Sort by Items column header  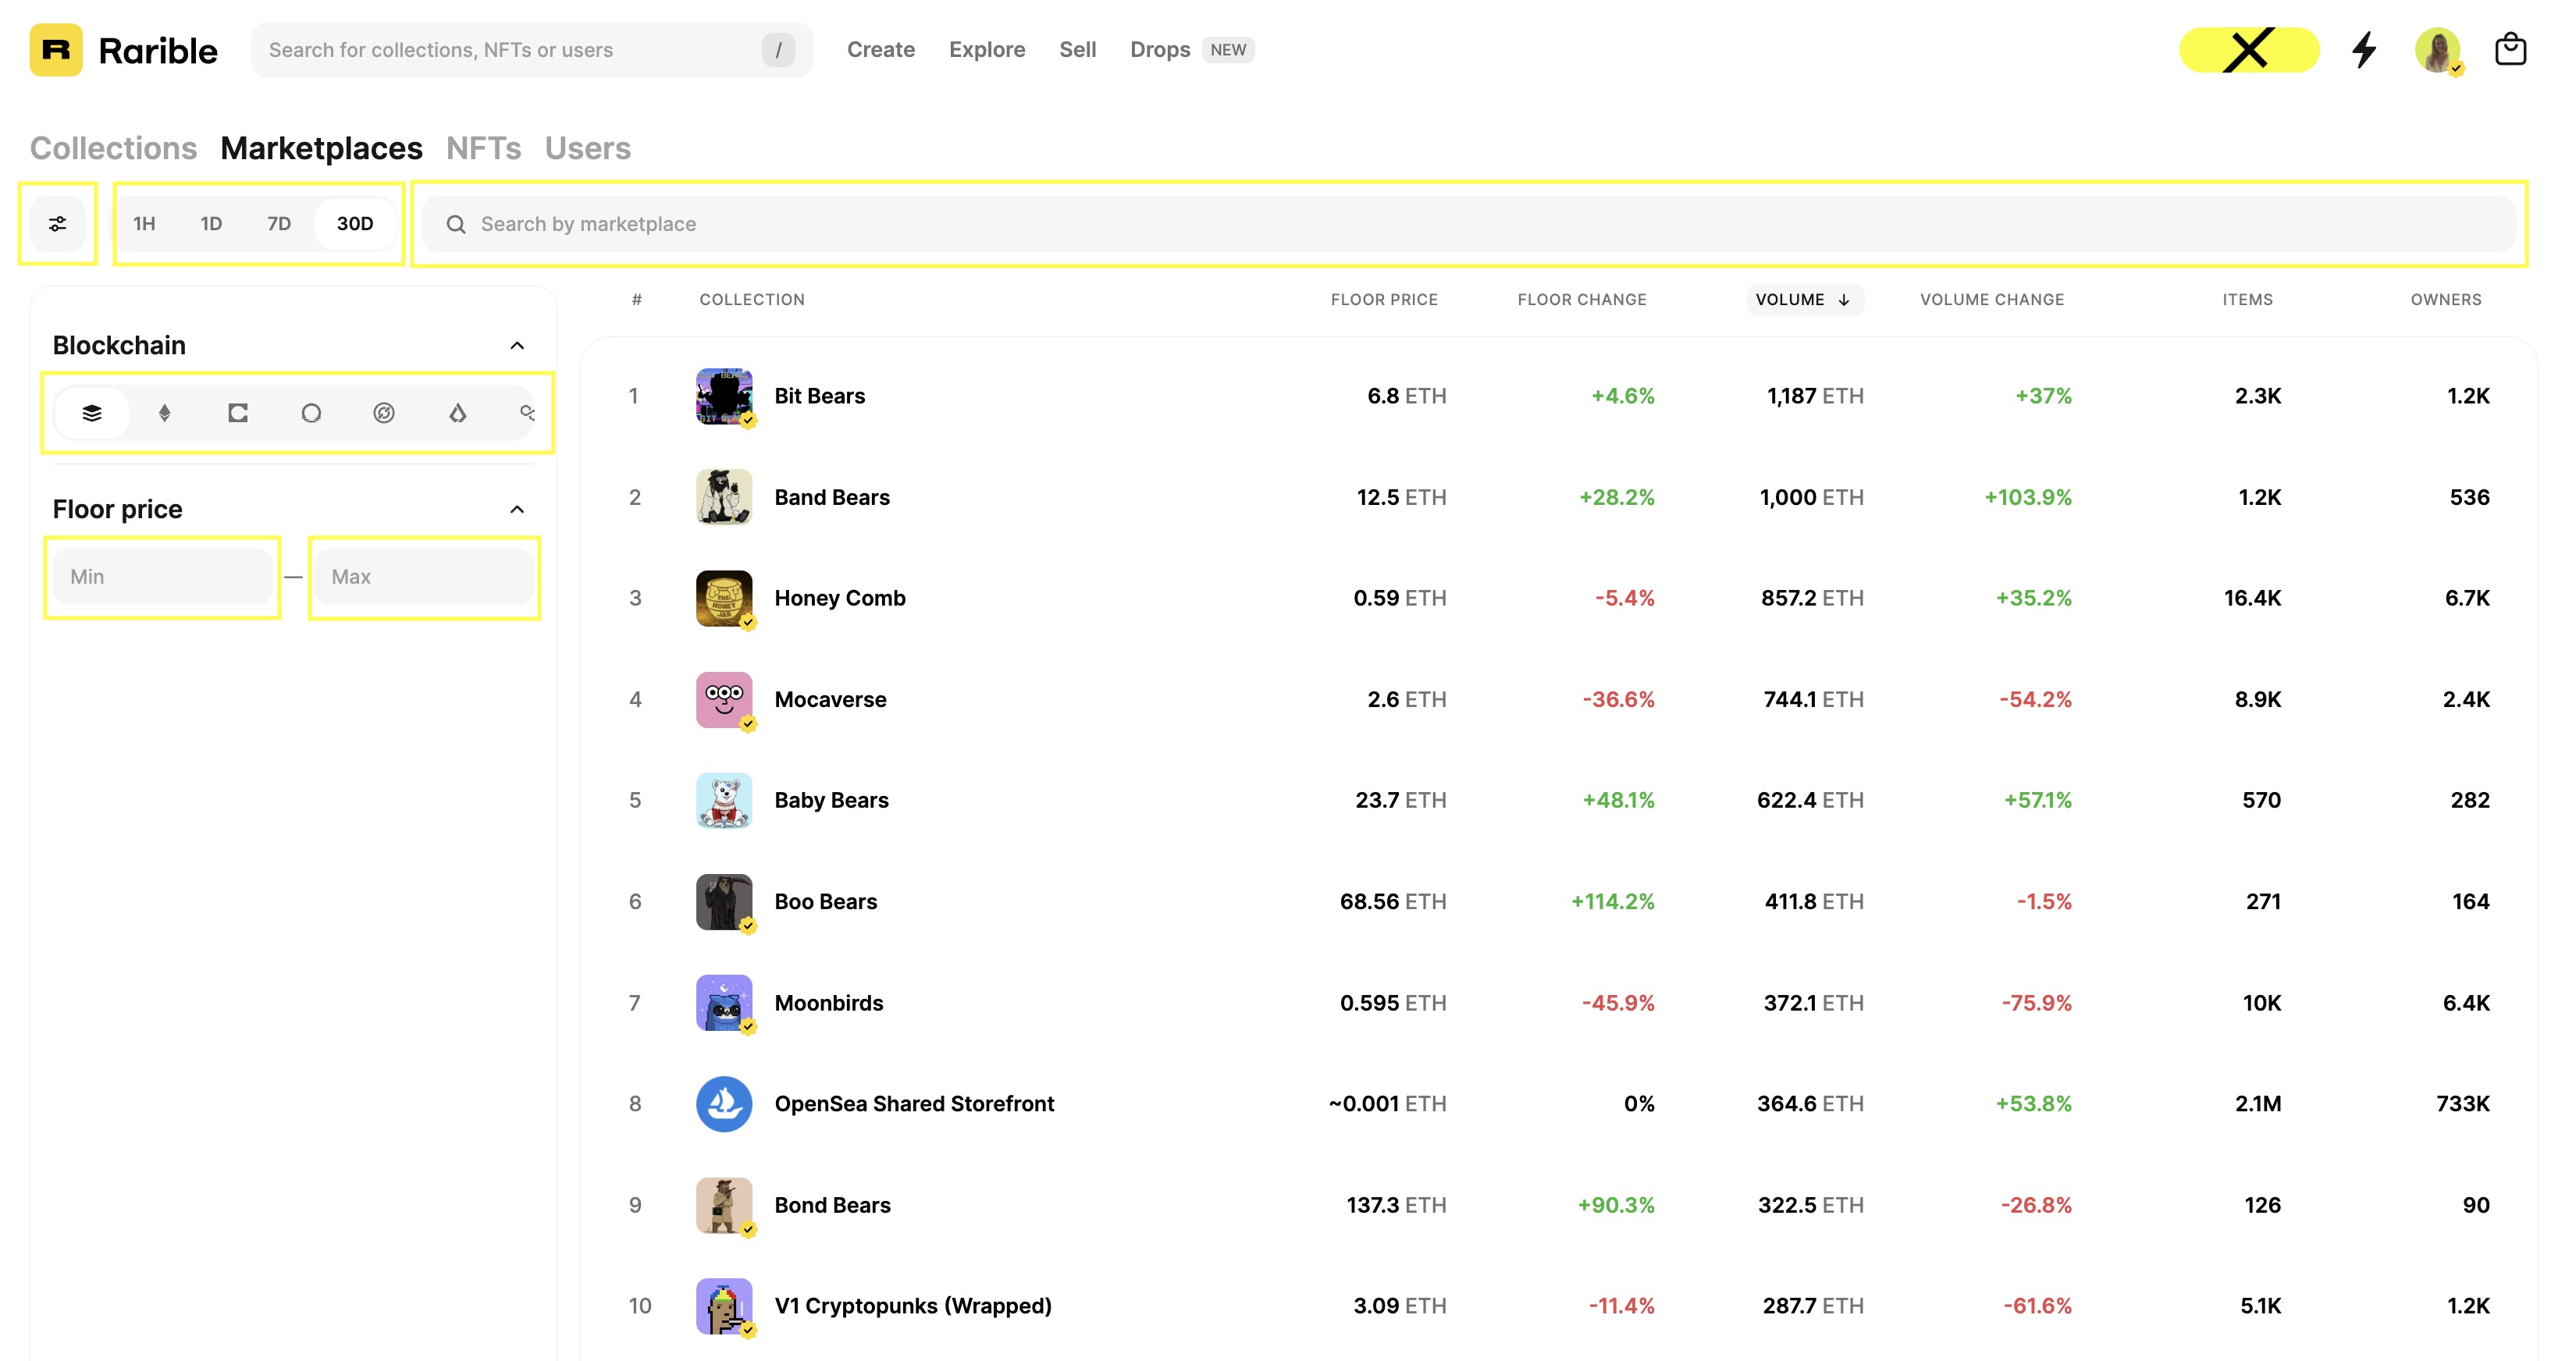2247,299
